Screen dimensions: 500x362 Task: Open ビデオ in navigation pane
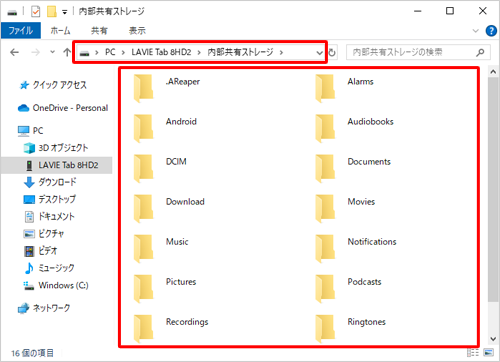click(x=47, y=251)
